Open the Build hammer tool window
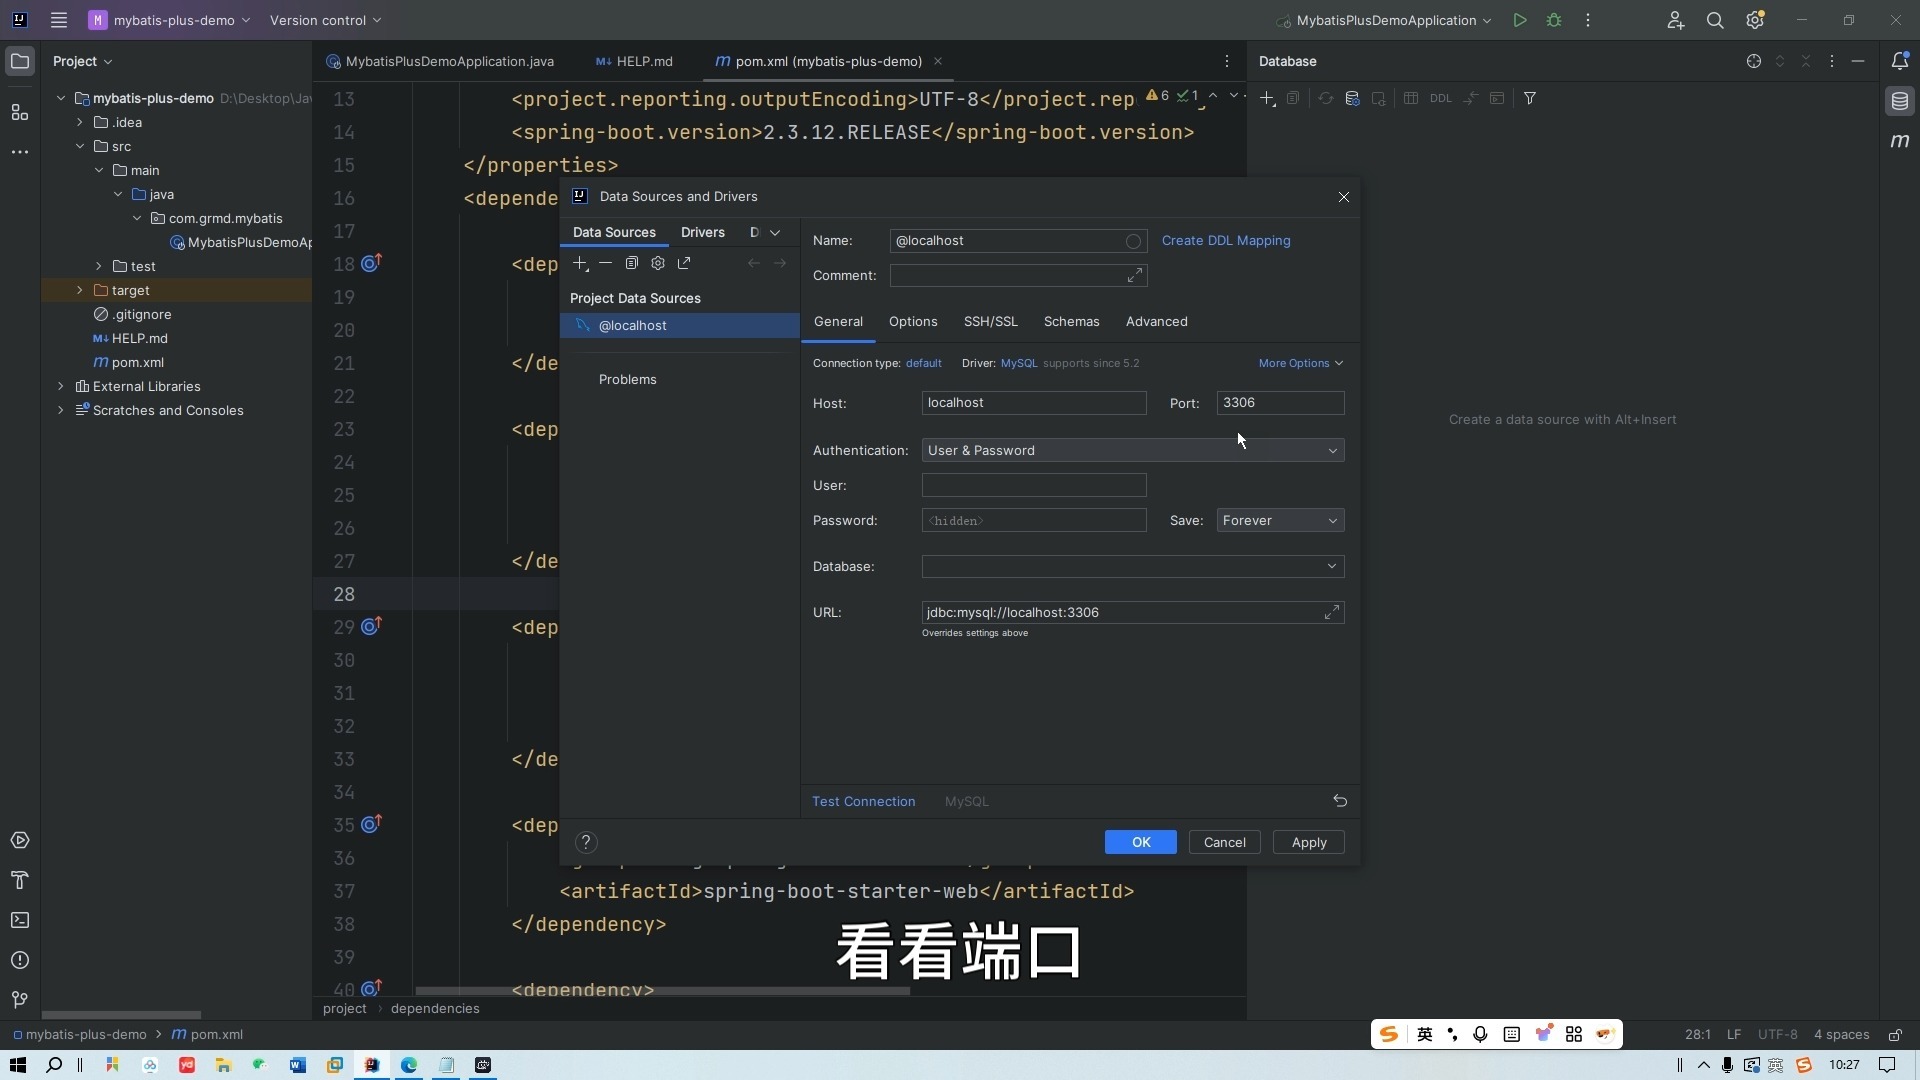The width and height of the screenshot is (1920, 1080). coord(20,880)
